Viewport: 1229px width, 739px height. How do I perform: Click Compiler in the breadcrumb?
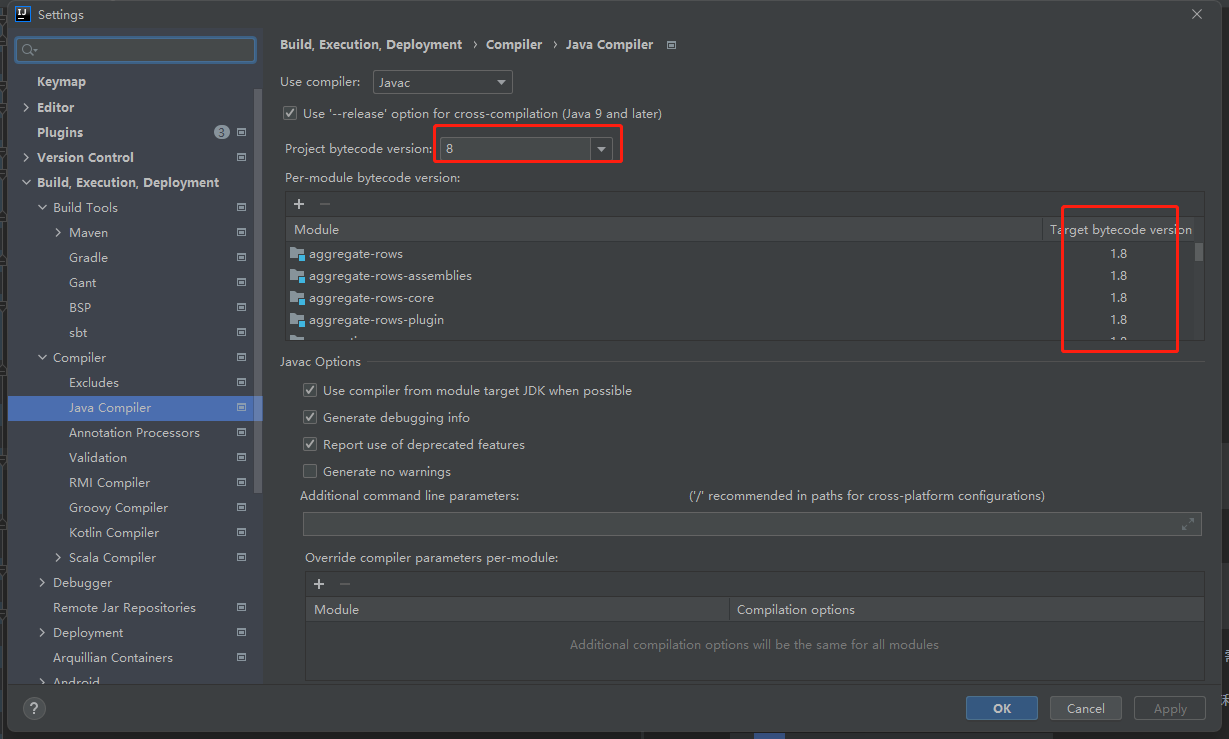tap(514, 45)
